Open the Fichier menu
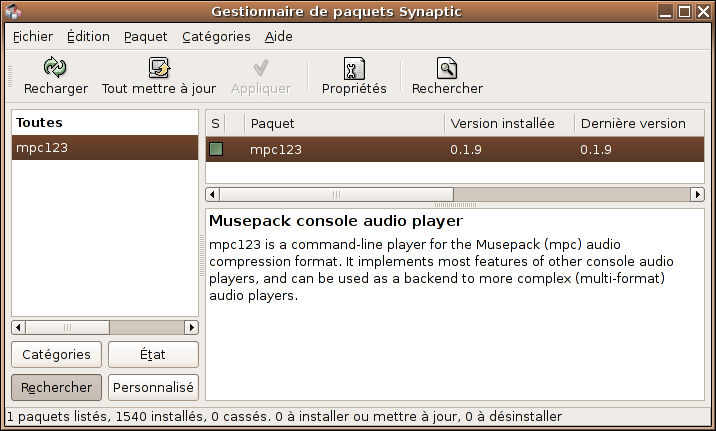This screenshot has height=431, width=716. pyautogui.click(x=32, y=37)
